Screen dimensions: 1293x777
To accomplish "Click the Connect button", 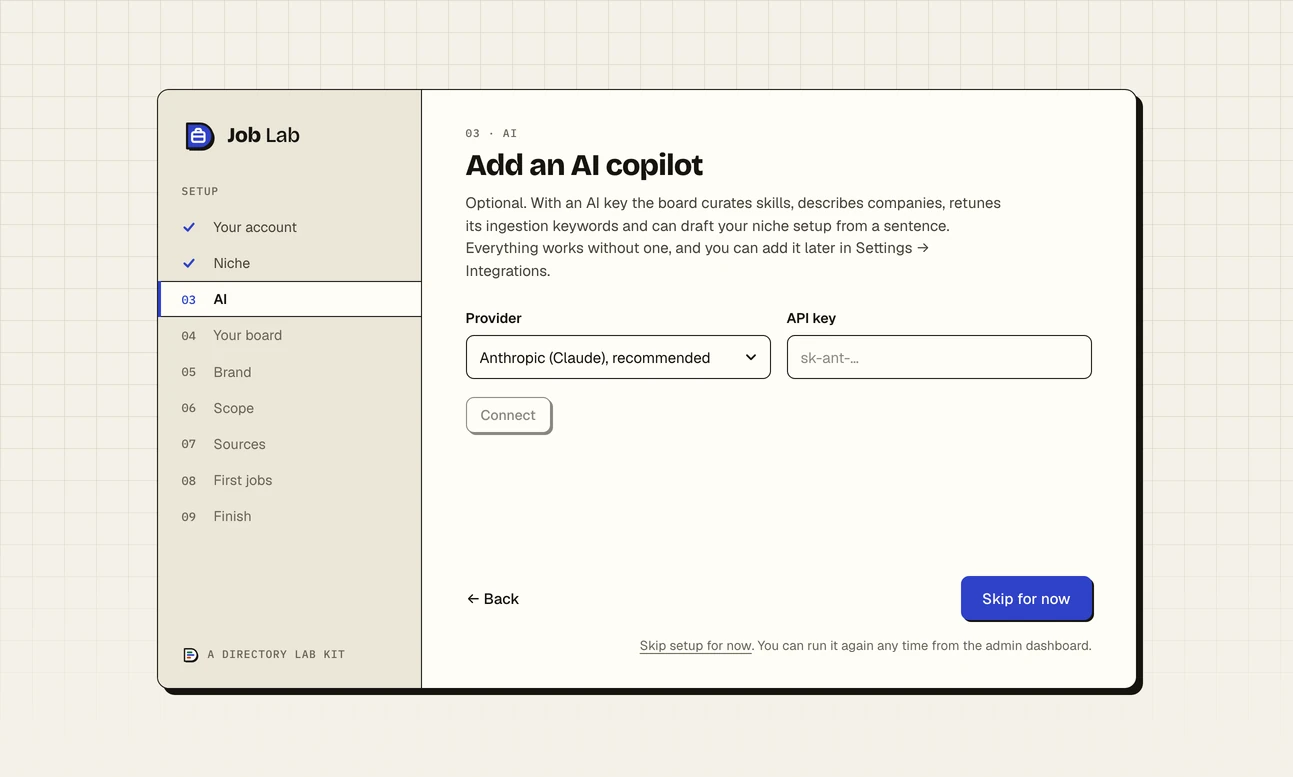I will click(508, 415).
